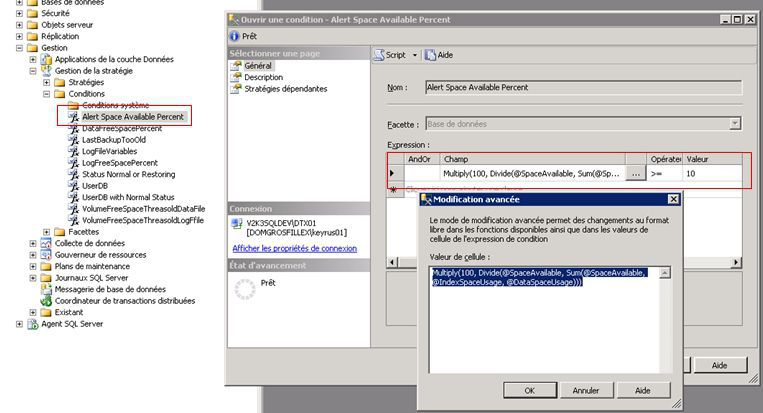Image resolution: width=763 pixels, height=413 pixels.
Task: Click the LogFileVariables condition icon
Action: pyautogui.click(x=73, y=151)
